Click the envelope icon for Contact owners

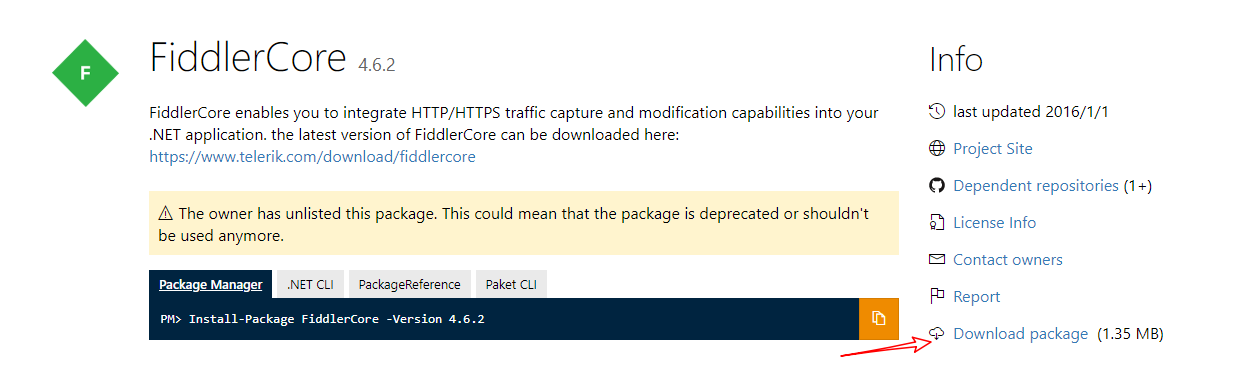(937, 259)
